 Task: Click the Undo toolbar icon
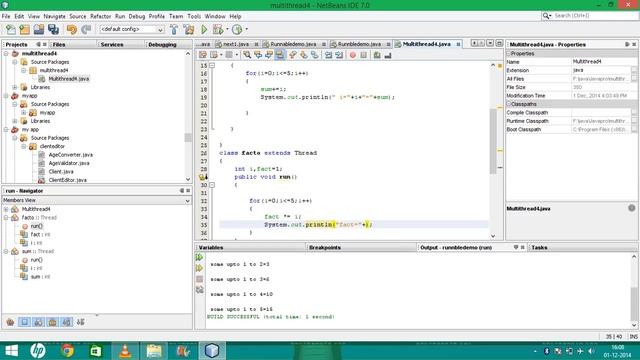point(72,29)
